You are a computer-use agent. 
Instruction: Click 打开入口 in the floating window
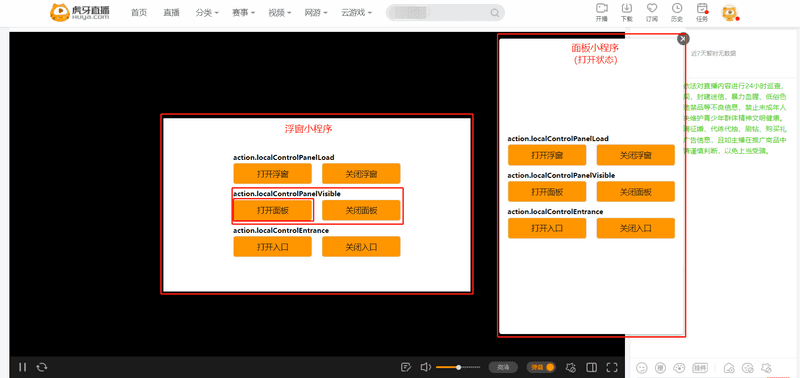click(272, 247)
